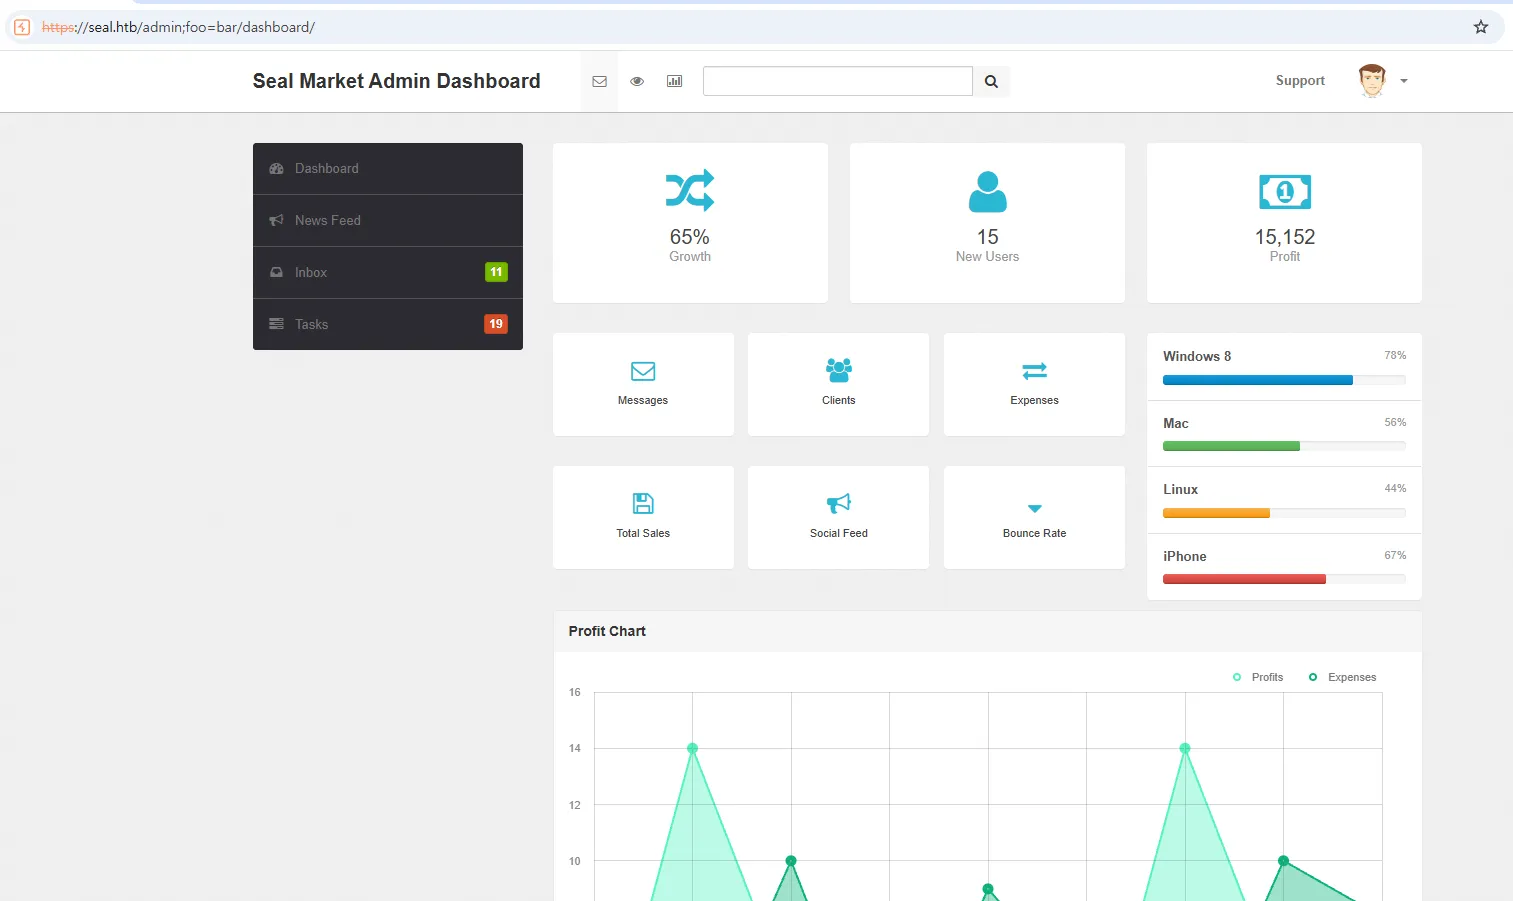Click the shuffle icon above 65% Growth
This screenshot has width=1513, height=901.
tap(690, 190)
